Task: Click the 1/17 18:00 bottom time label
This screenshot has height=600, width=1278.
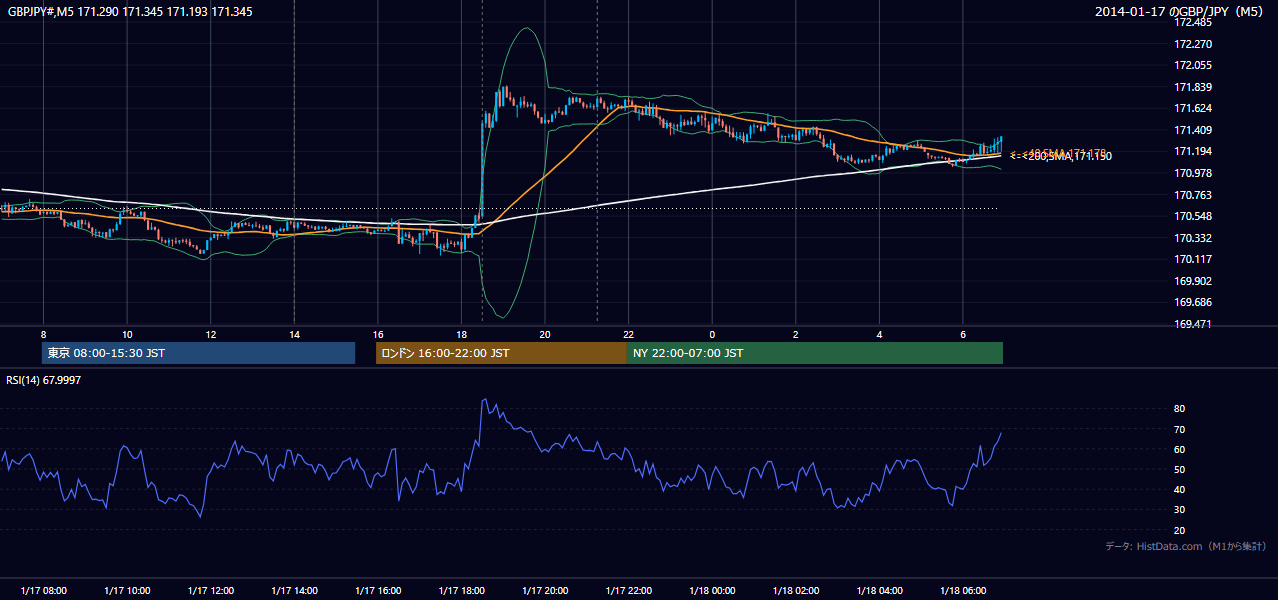Action: 461,590
